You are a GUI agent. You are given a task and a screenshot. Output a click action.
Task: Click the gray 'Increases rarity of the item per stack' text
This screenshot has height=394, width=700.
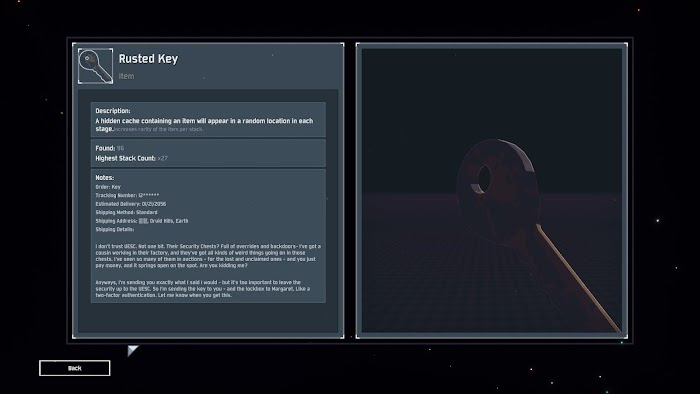(158, 129)
